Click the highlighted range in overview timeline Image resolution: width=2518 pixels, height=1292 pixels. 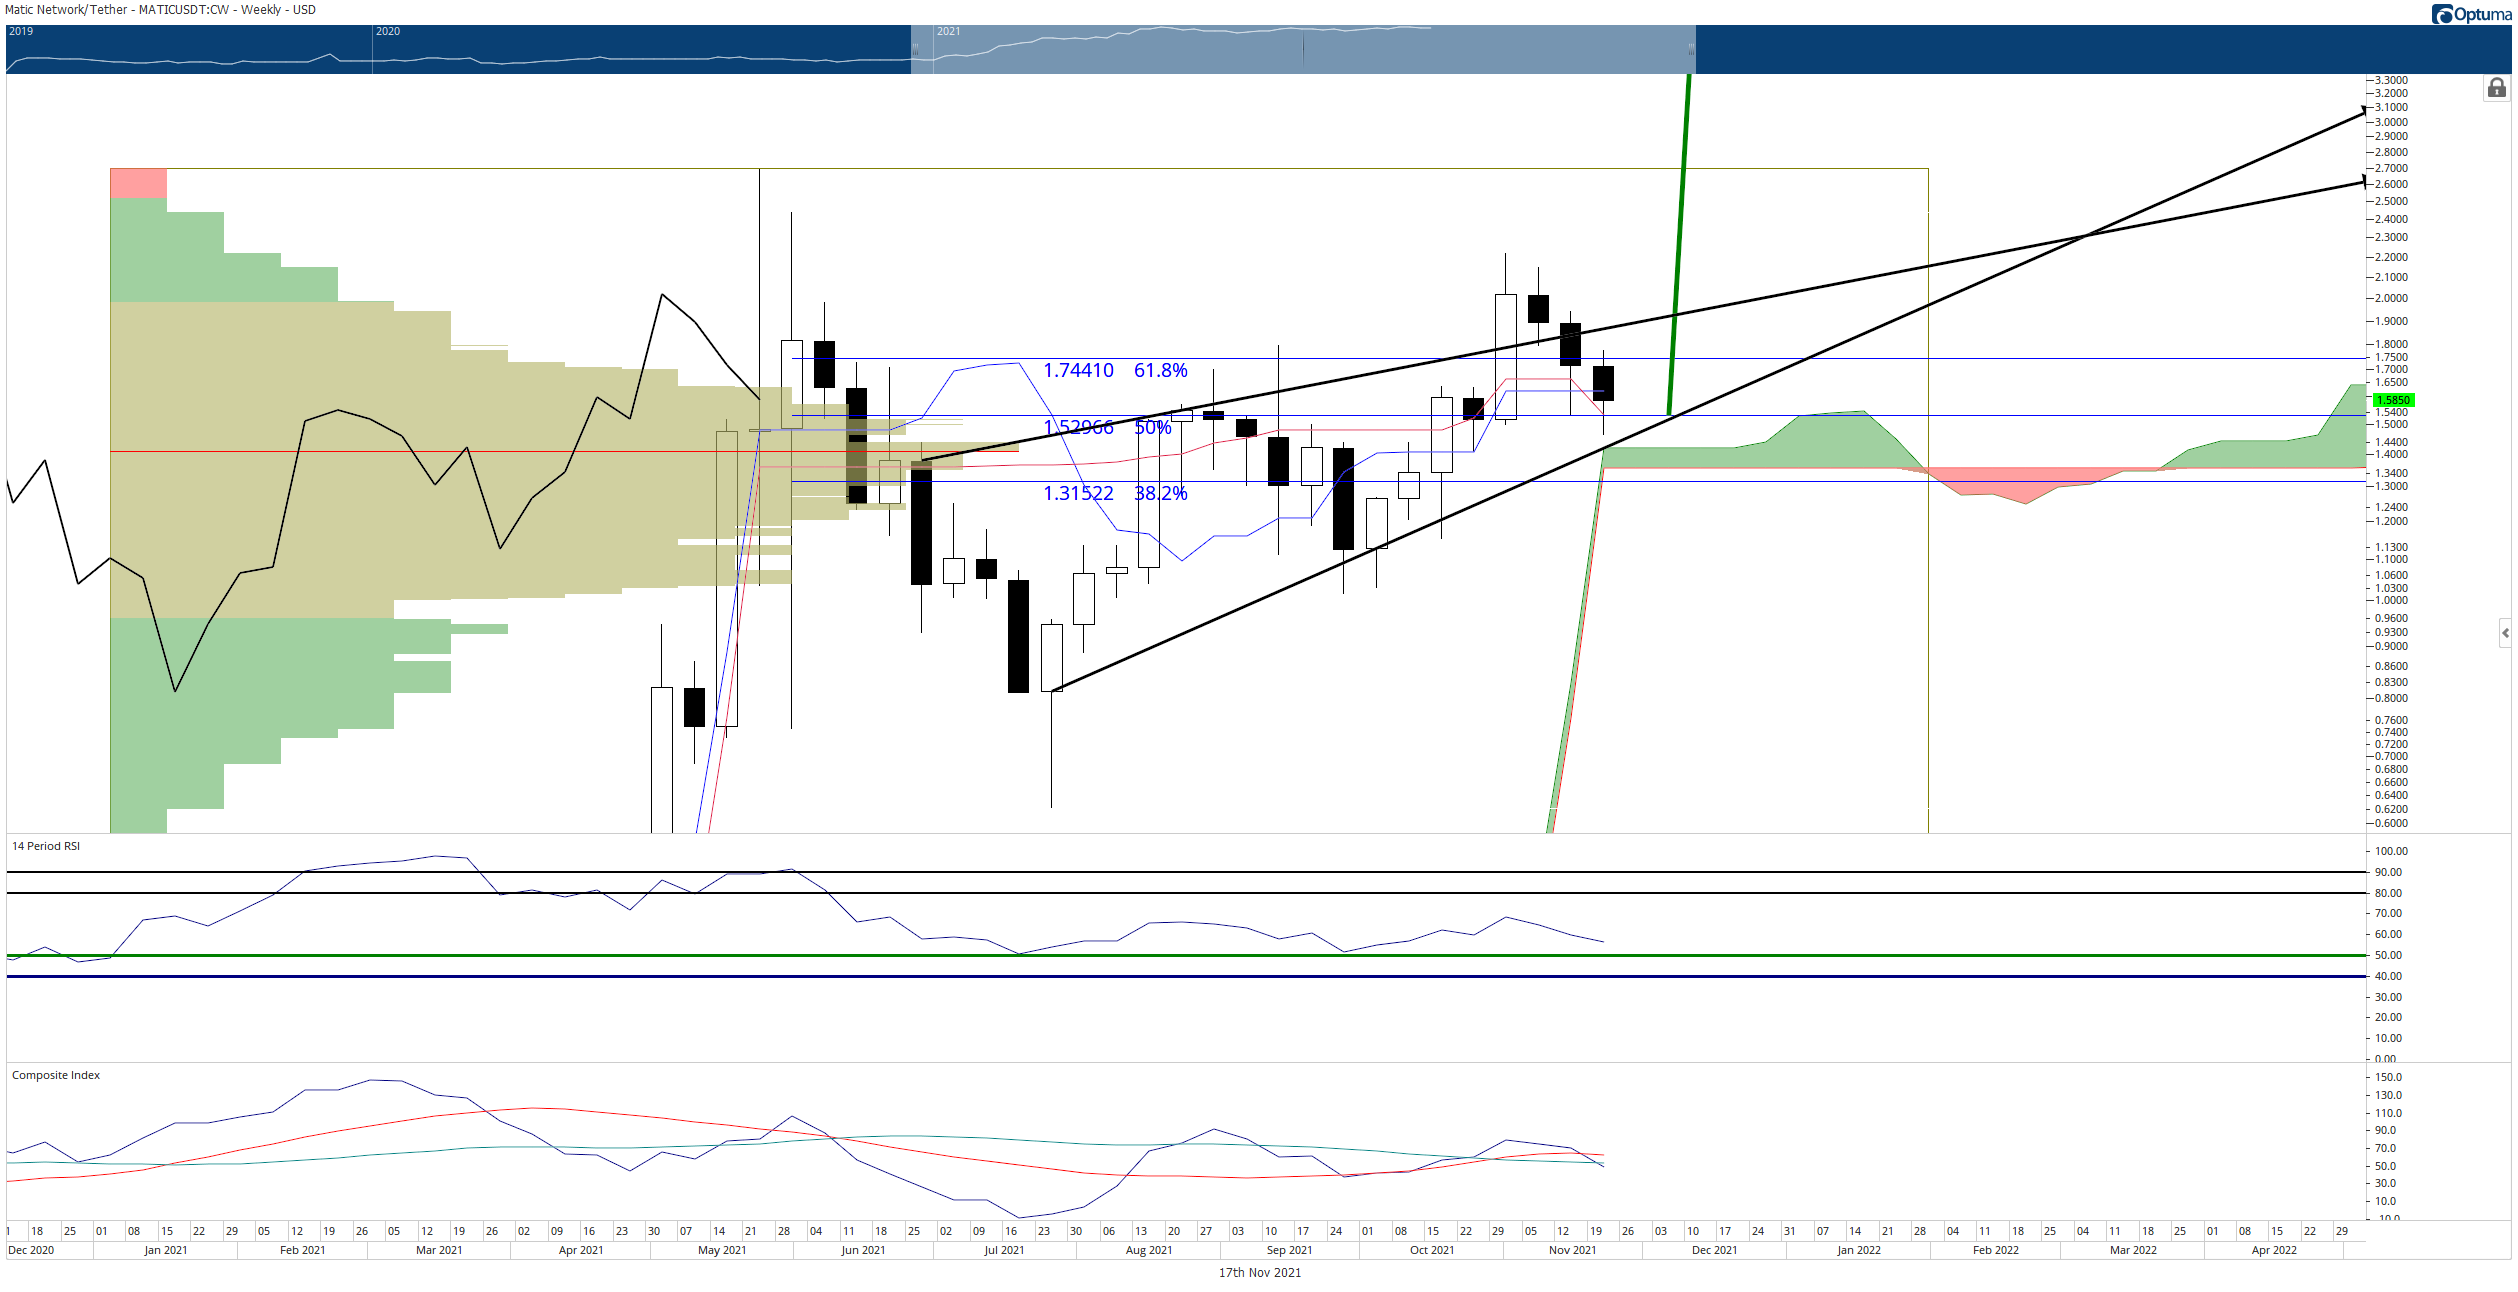(1303, 49)
